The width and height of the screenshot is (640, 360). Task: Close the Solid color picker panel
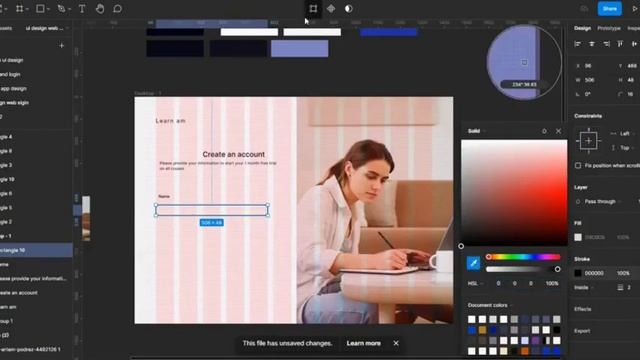[x=558, y=131]
